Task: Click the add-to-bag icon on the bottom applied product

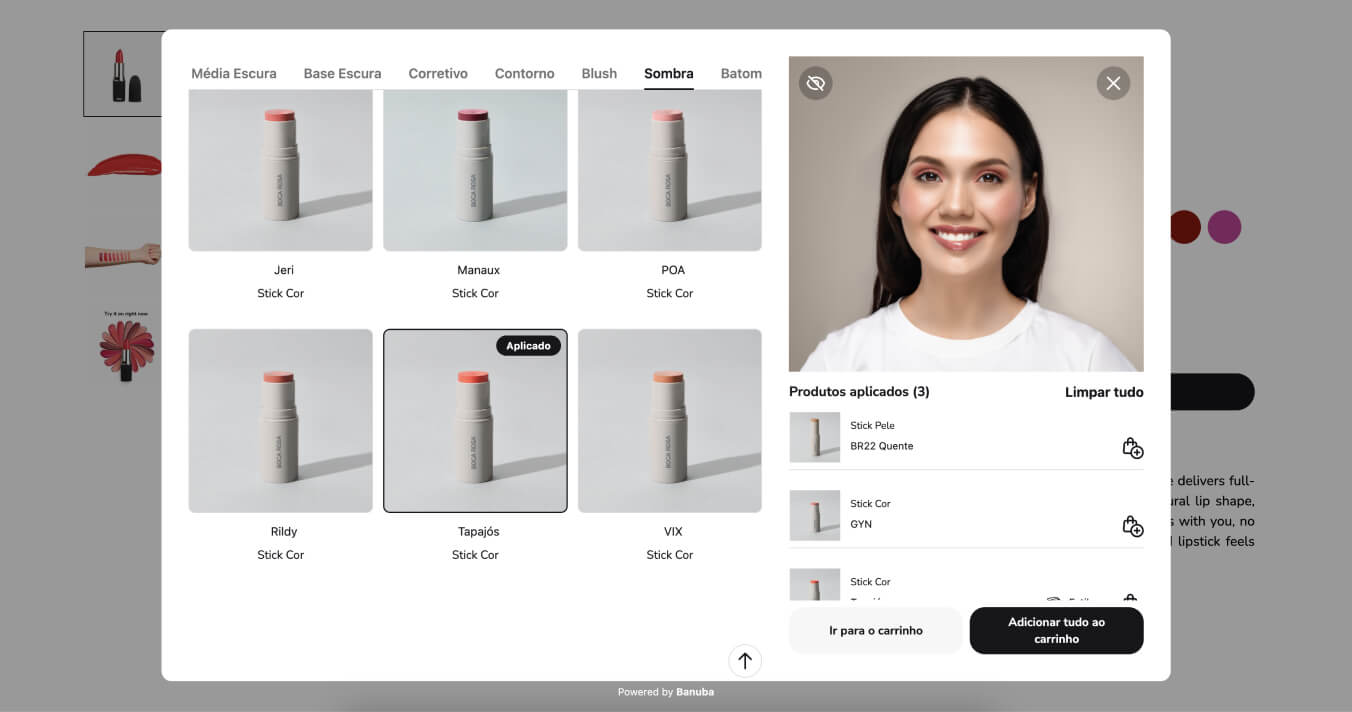Action: pyautogui.click(x=1130, y=598)
